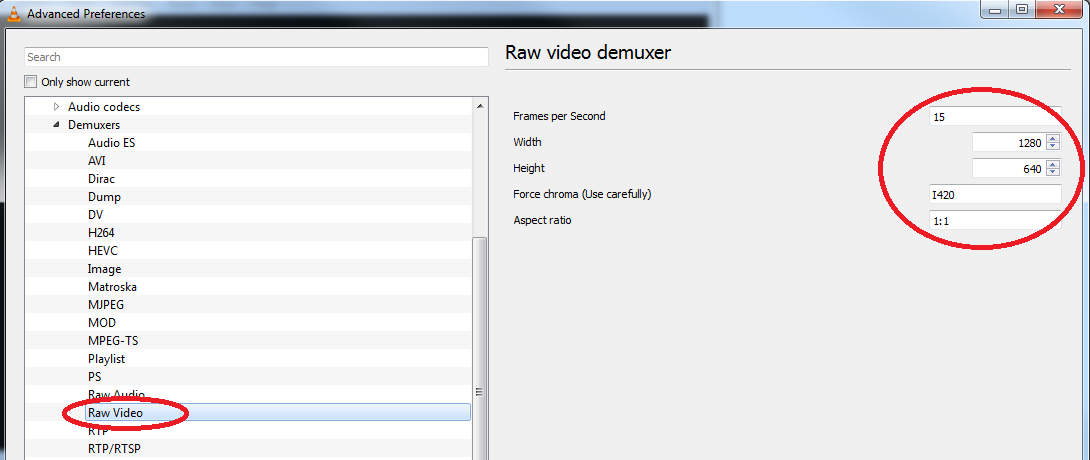1090x460 pixels.
Task: Click the Force chroma (Use carefully) label
Action: pyautogui.click(x=582, y=195)
